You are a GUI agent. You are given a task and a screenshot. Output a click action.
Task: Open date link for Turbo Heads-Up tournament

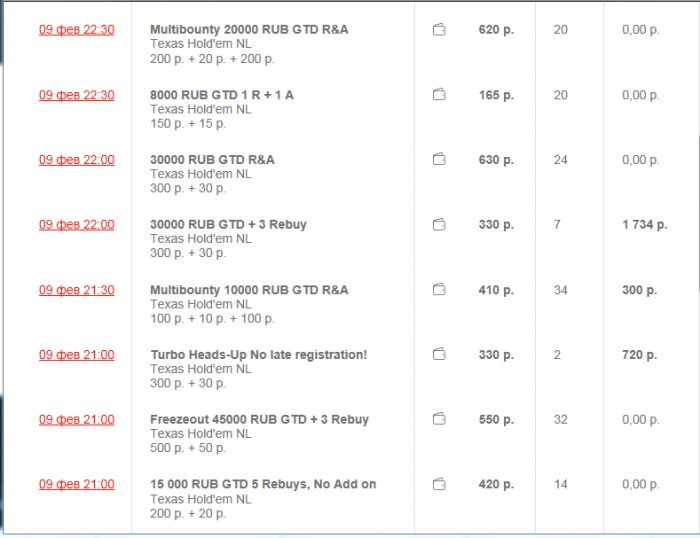(77, 355)
